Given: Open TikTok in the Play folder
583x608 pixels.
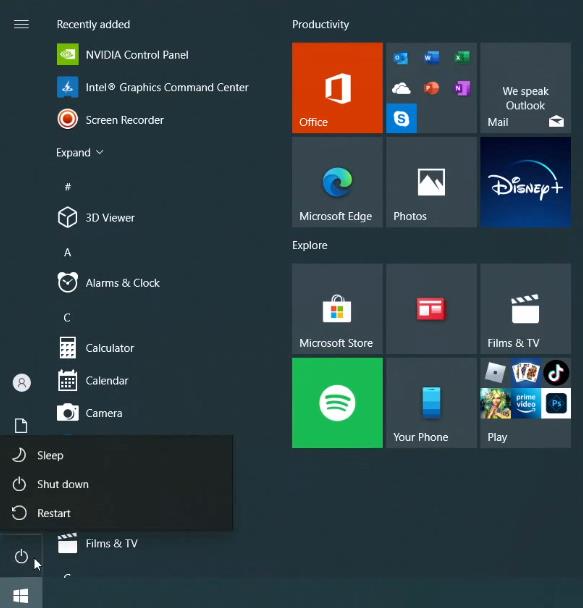Looking at the screenshot, I should pos(556,373).
